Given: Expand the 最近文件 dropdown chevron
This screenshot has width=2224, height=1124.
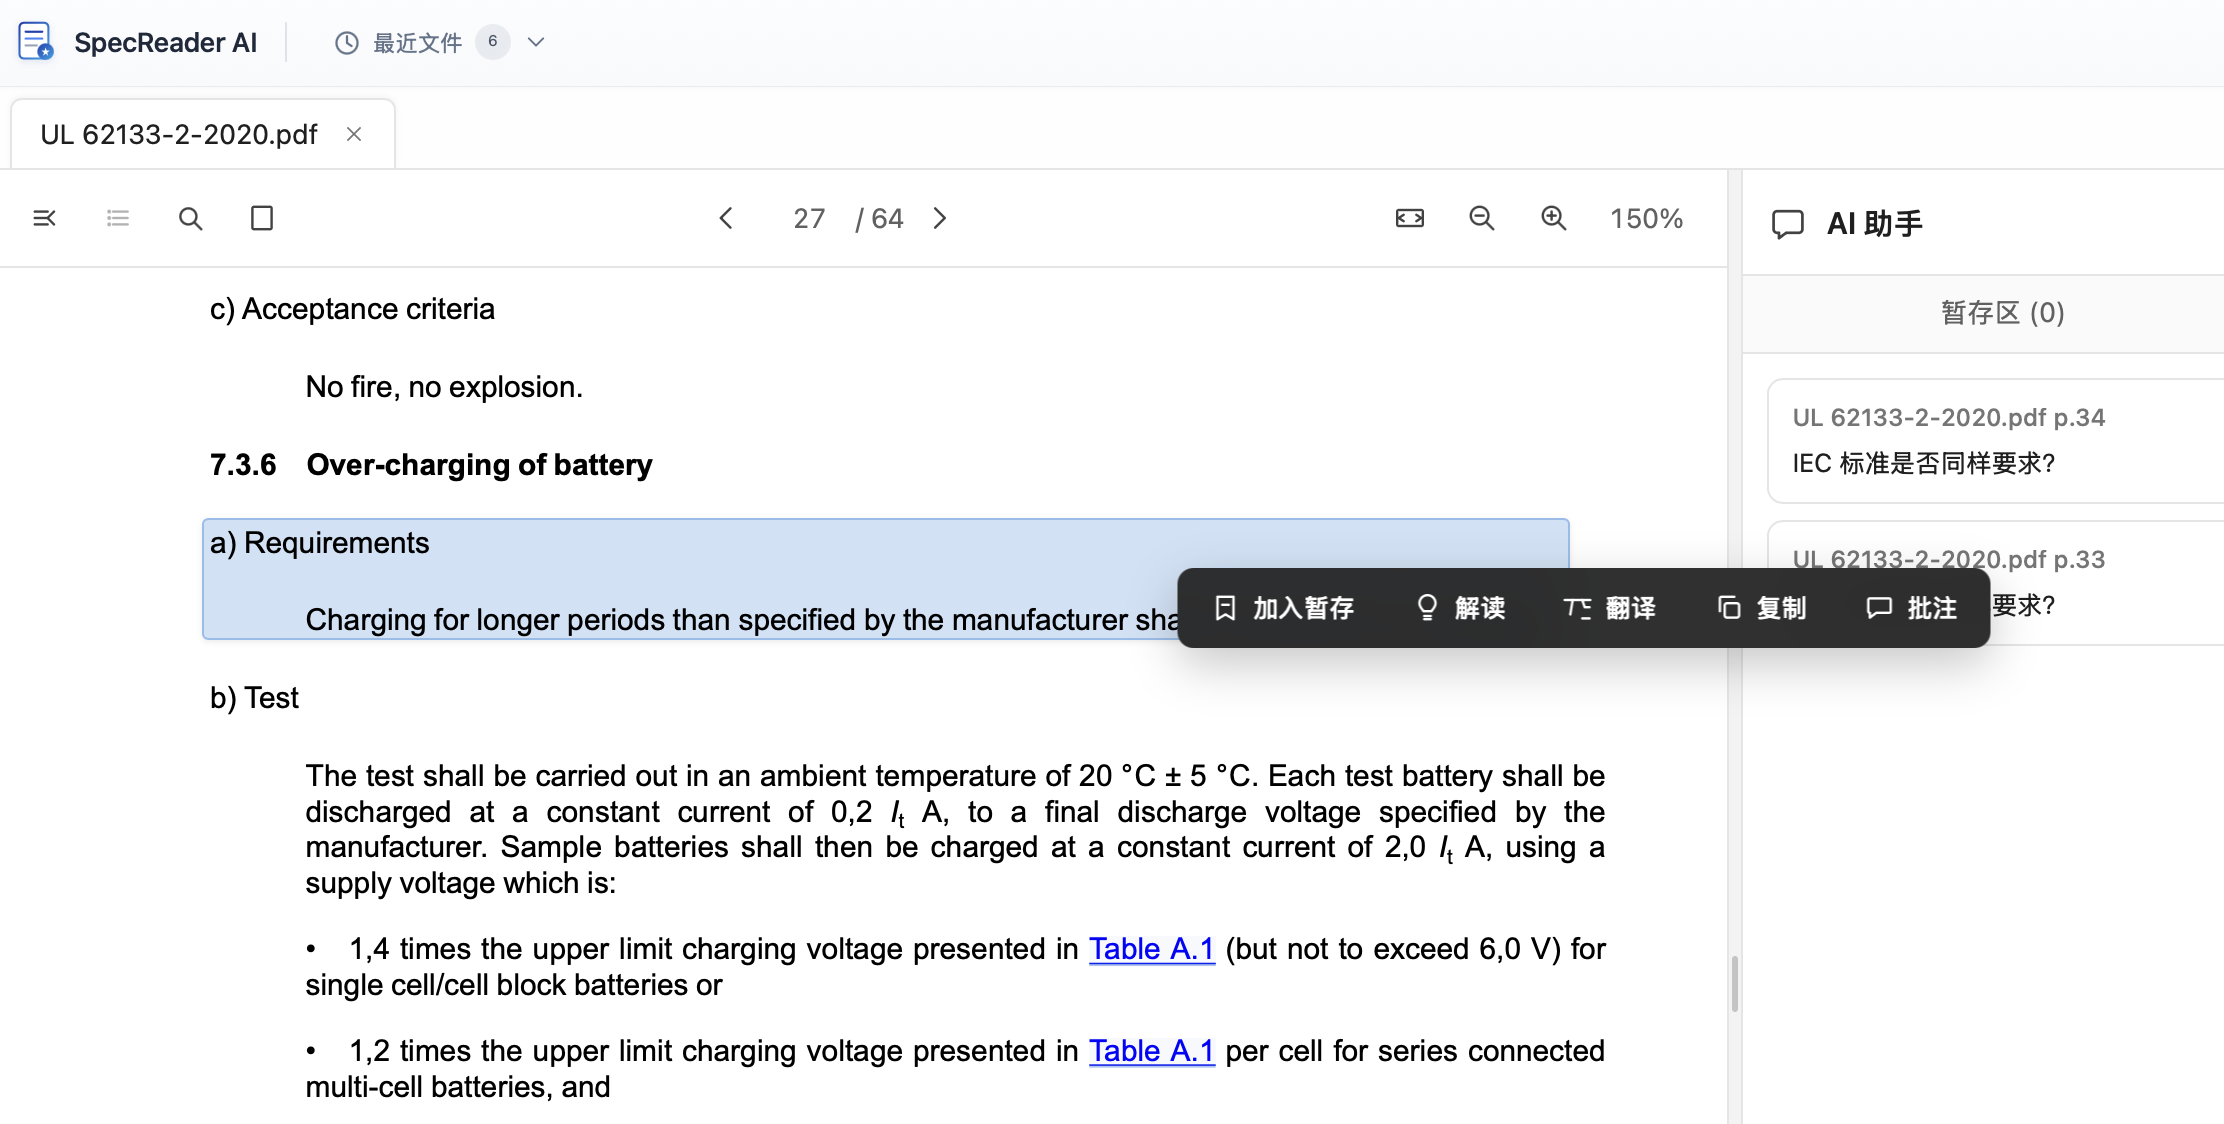Looking at the screenshot, I should [x=536, y=42].
